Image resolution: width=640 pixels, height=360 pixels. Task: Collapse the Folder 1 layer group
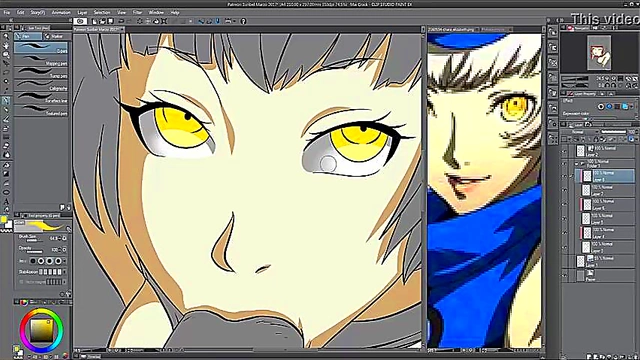click(577, 164)
